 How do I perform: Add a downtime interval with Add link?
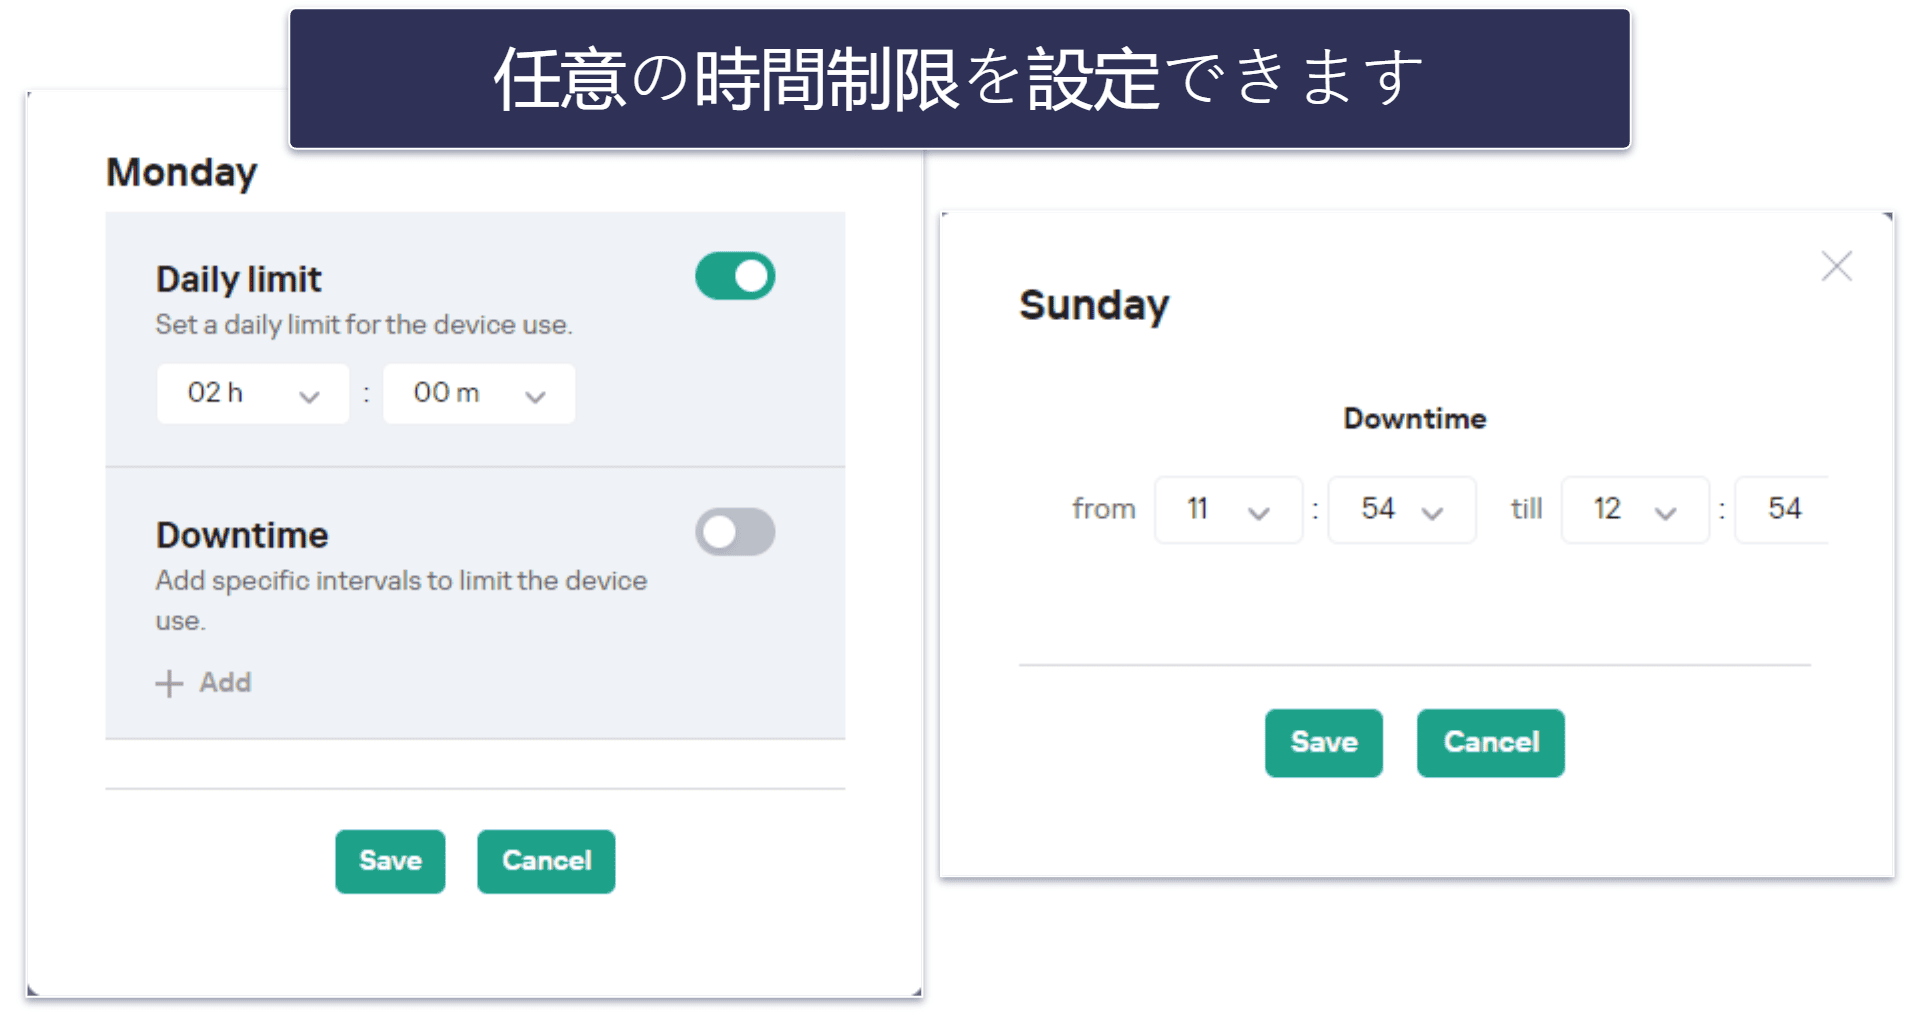(x=203, y=683)
